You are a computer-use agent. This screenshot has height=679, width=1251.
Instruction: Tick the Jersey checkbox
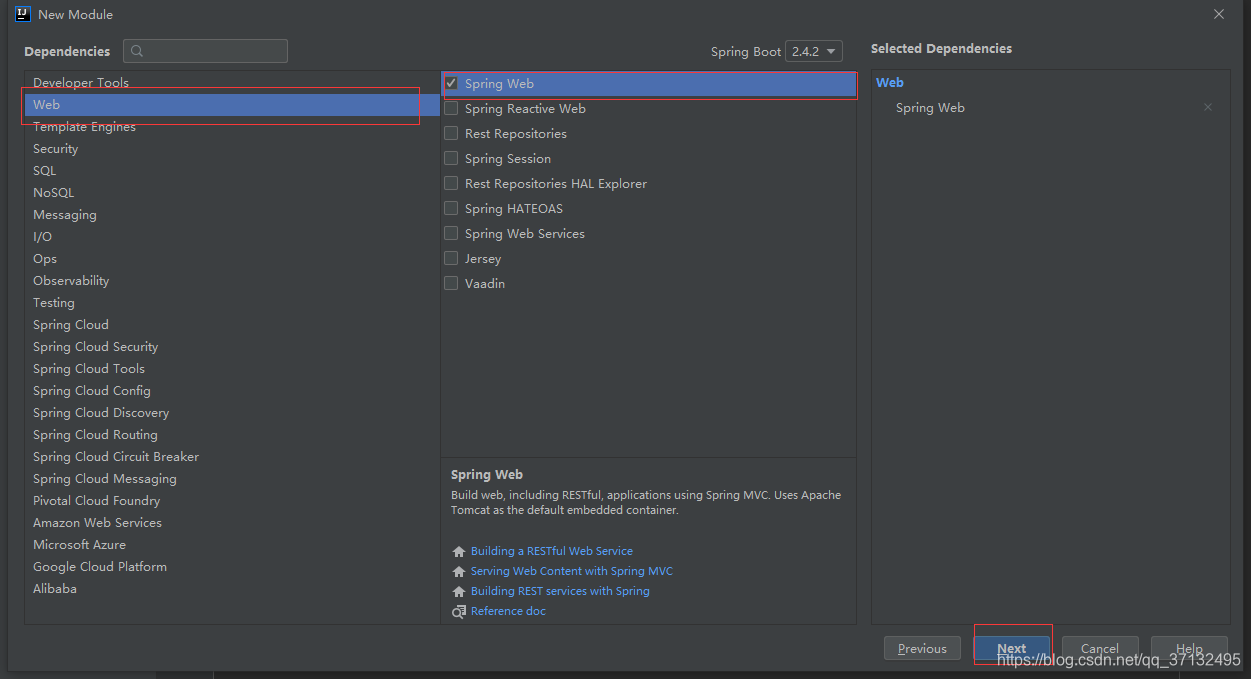pyautogui.click(x=451, y=259)
